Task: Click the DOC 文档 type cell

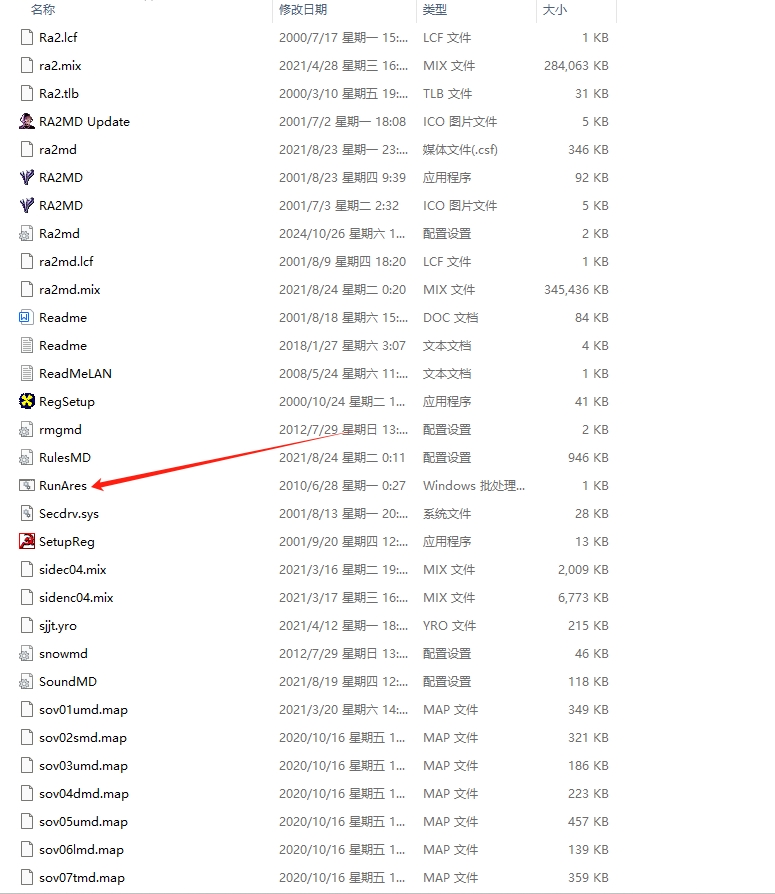Action: click(x=450, y=318)
